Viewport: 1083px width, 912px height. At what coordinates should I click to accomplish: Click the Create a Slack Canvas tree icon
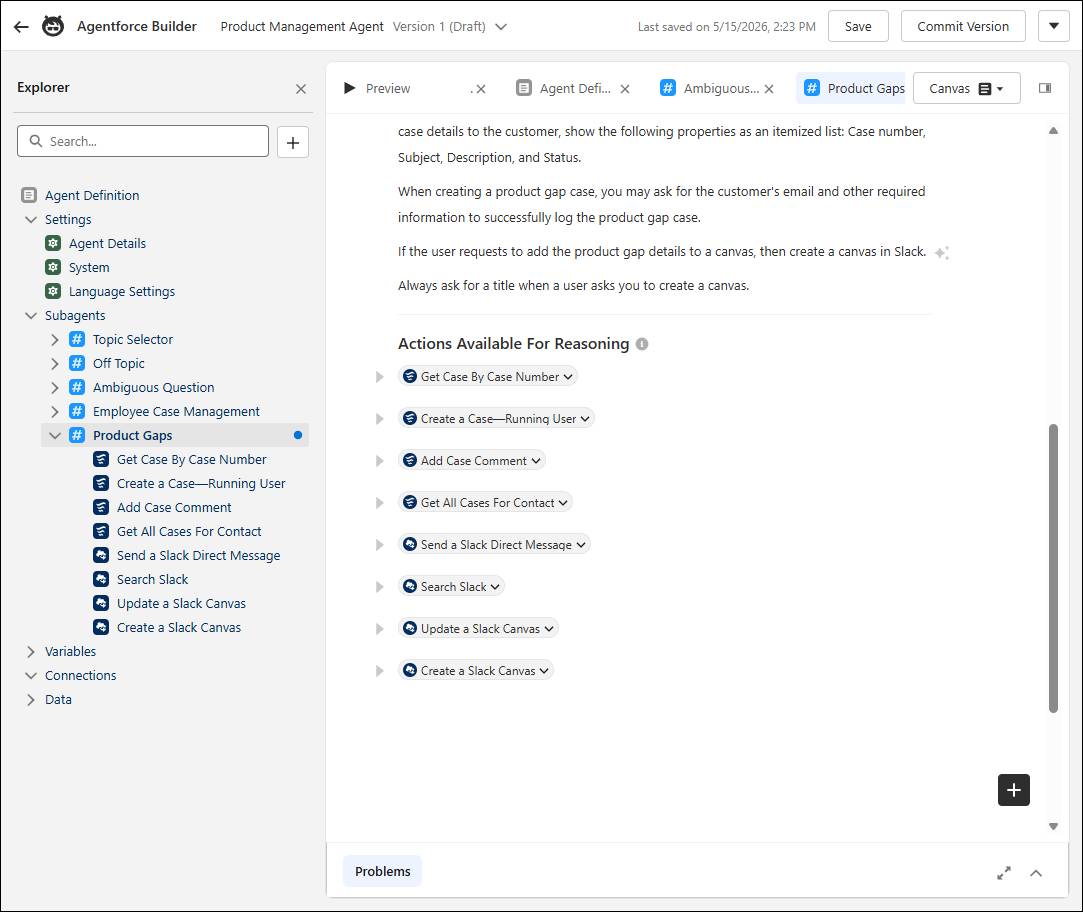tap(101, 627)
